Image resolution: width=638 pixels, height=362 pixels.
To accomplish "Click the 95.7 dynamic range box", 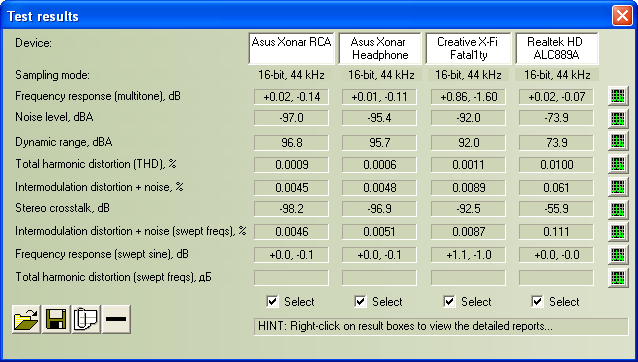I will pyautogui.click(x=379, y=143).
